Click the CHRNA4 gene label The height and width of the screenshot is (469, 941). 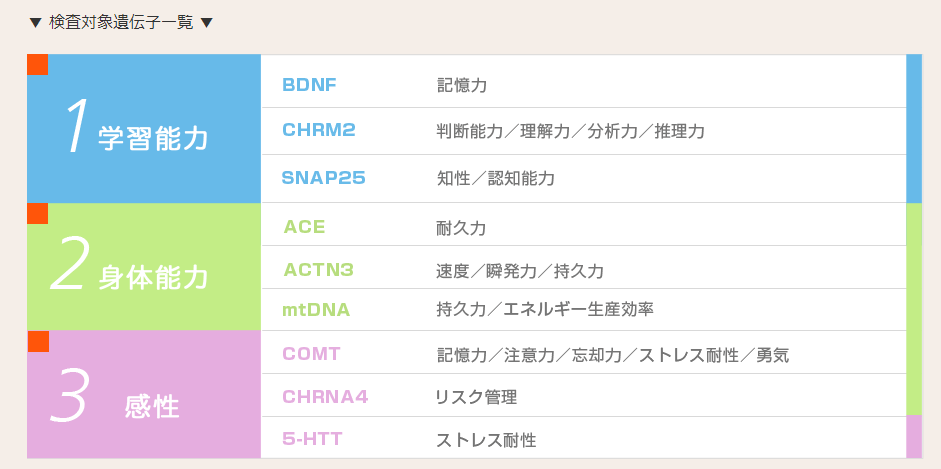(x=325, y=397)
